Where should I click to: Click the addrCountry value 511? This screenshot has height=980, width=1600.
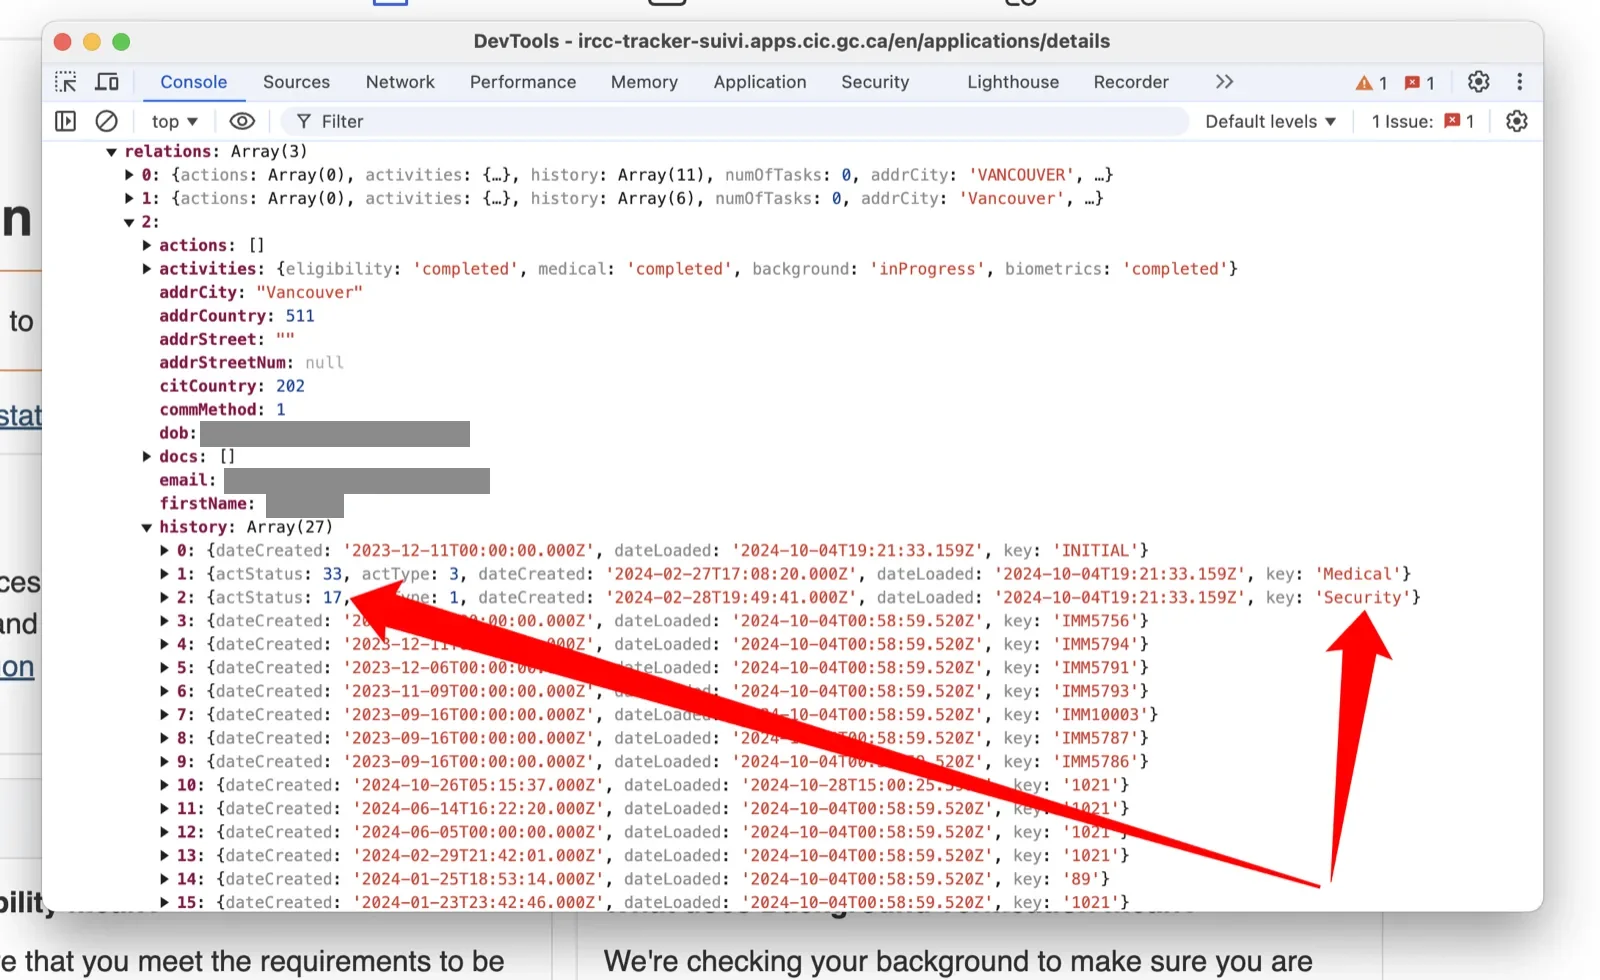click(x=300, y=315)
